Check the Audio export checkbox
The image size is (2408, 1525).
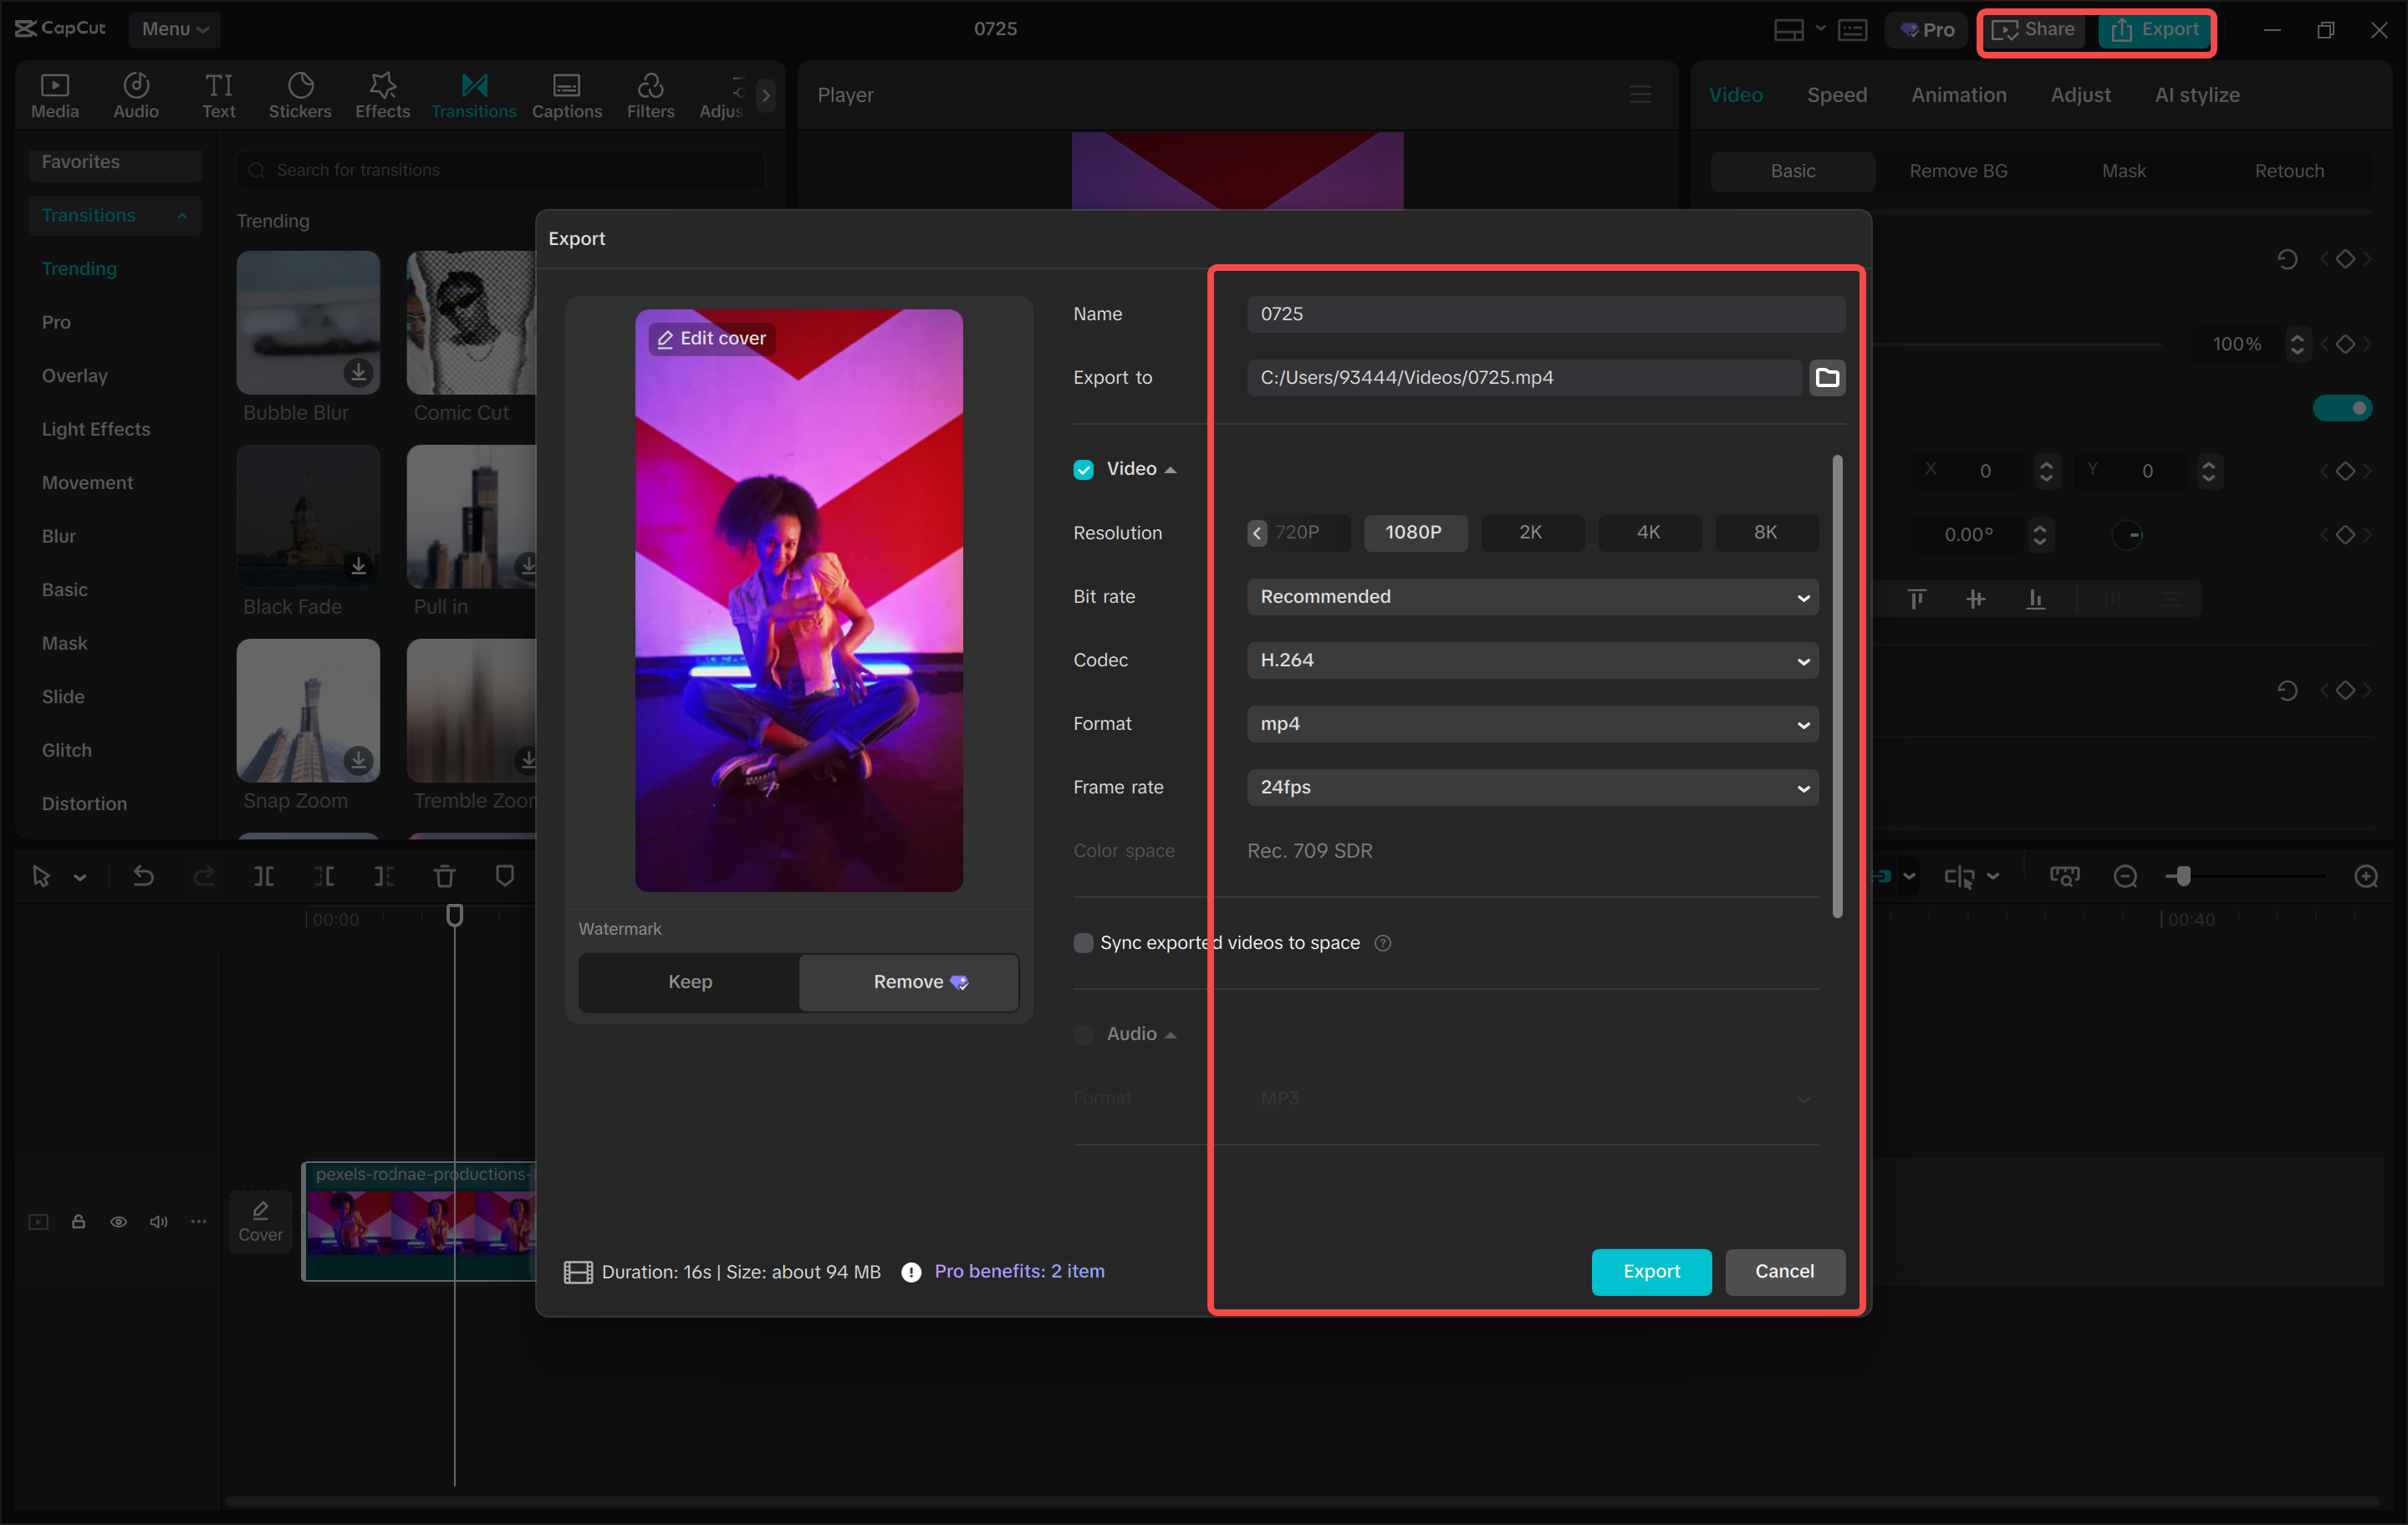[1083, 1033]
